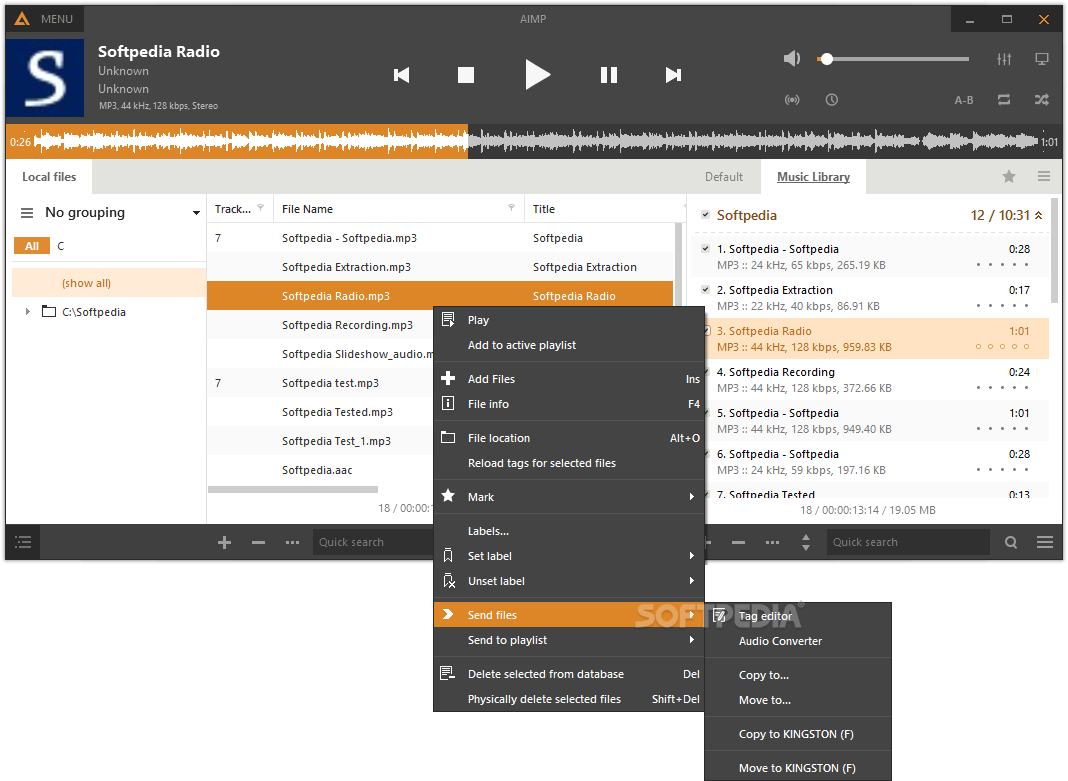Choose Add Files in context menu
Viewport: 1068px width, 781px height.
tap(569, 379)
